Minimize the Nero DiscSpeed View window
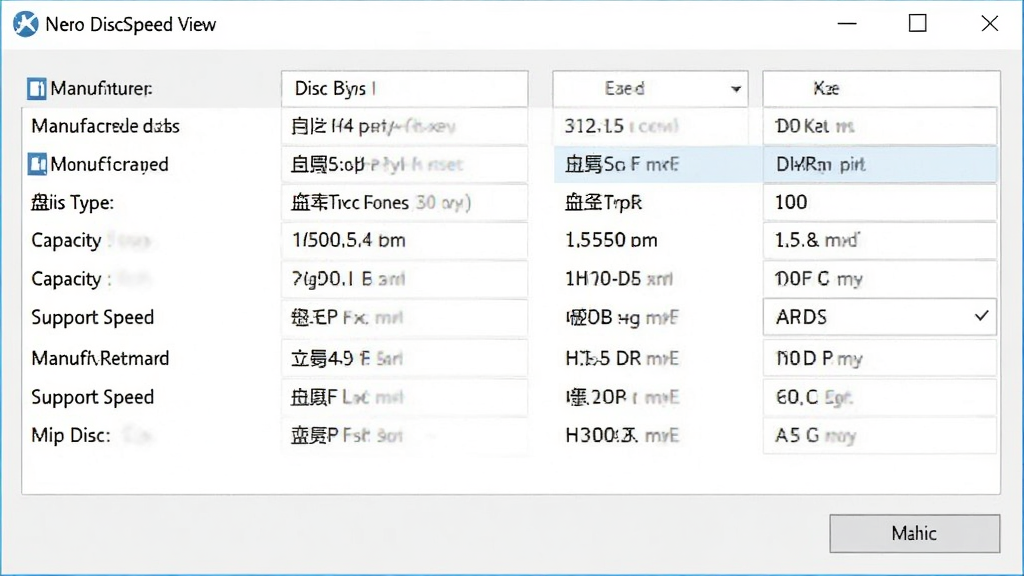Image resolution: width=1024 pixels, height=576 pixels. [847, 24]
